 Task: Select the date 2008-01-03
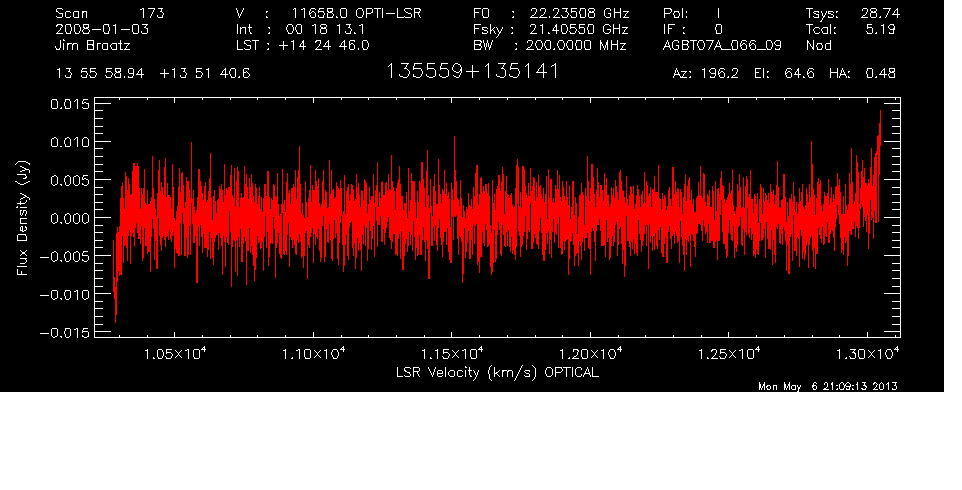tap(102, 29)
